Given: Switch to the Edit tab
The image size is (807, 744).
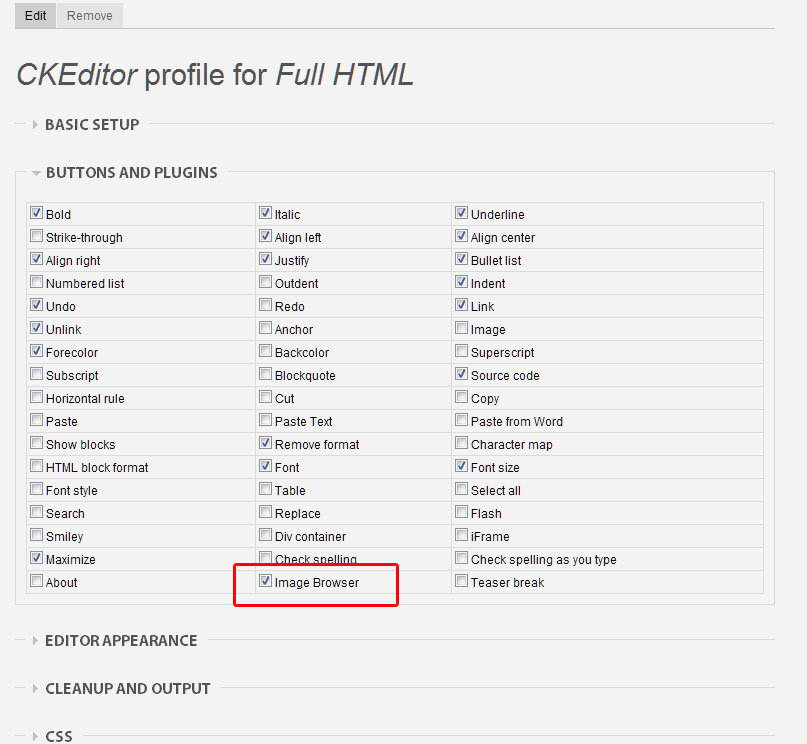Looking at the screenshot, I should [x=36, y=16].
